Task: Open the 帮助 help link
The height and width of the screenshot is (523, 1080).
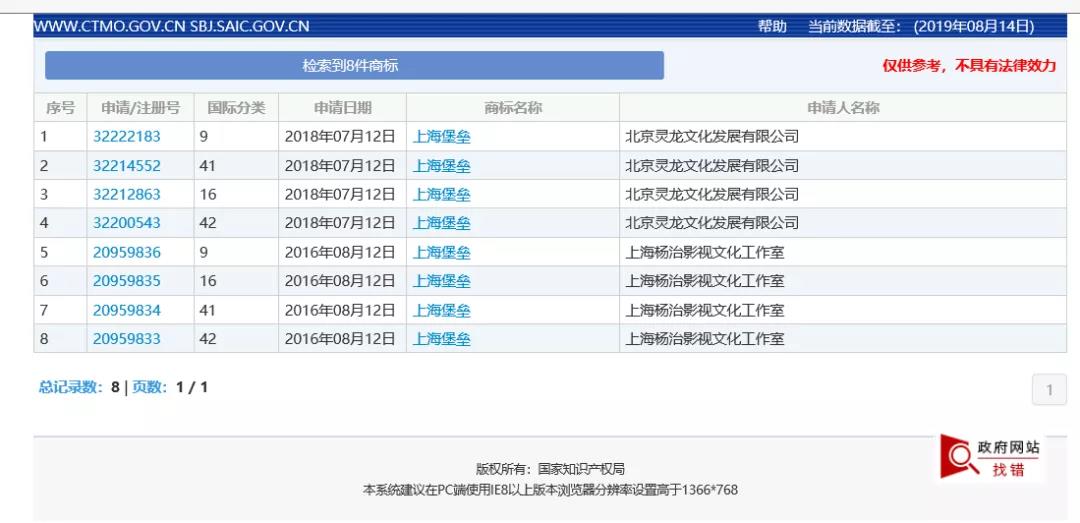Action: (x=772, y=26)
